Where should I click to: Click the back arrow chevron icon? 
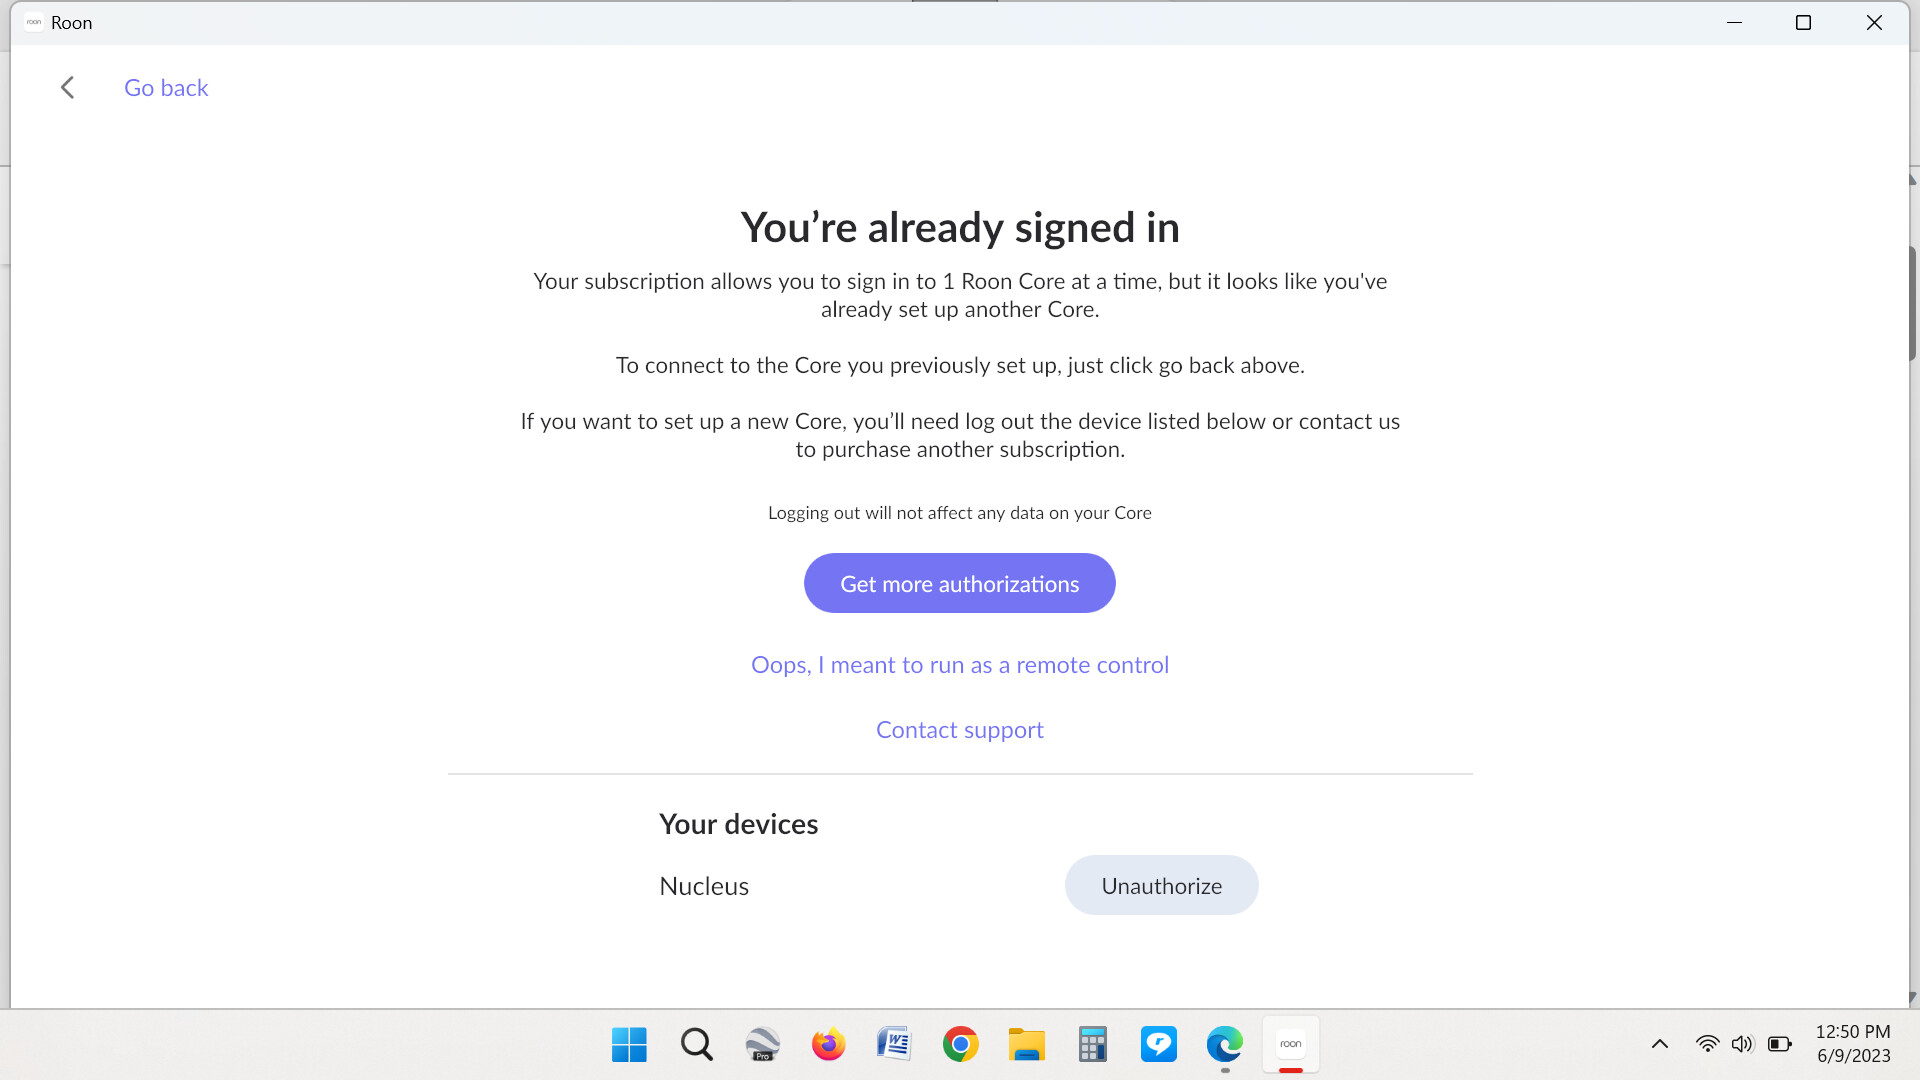(67, 88)
